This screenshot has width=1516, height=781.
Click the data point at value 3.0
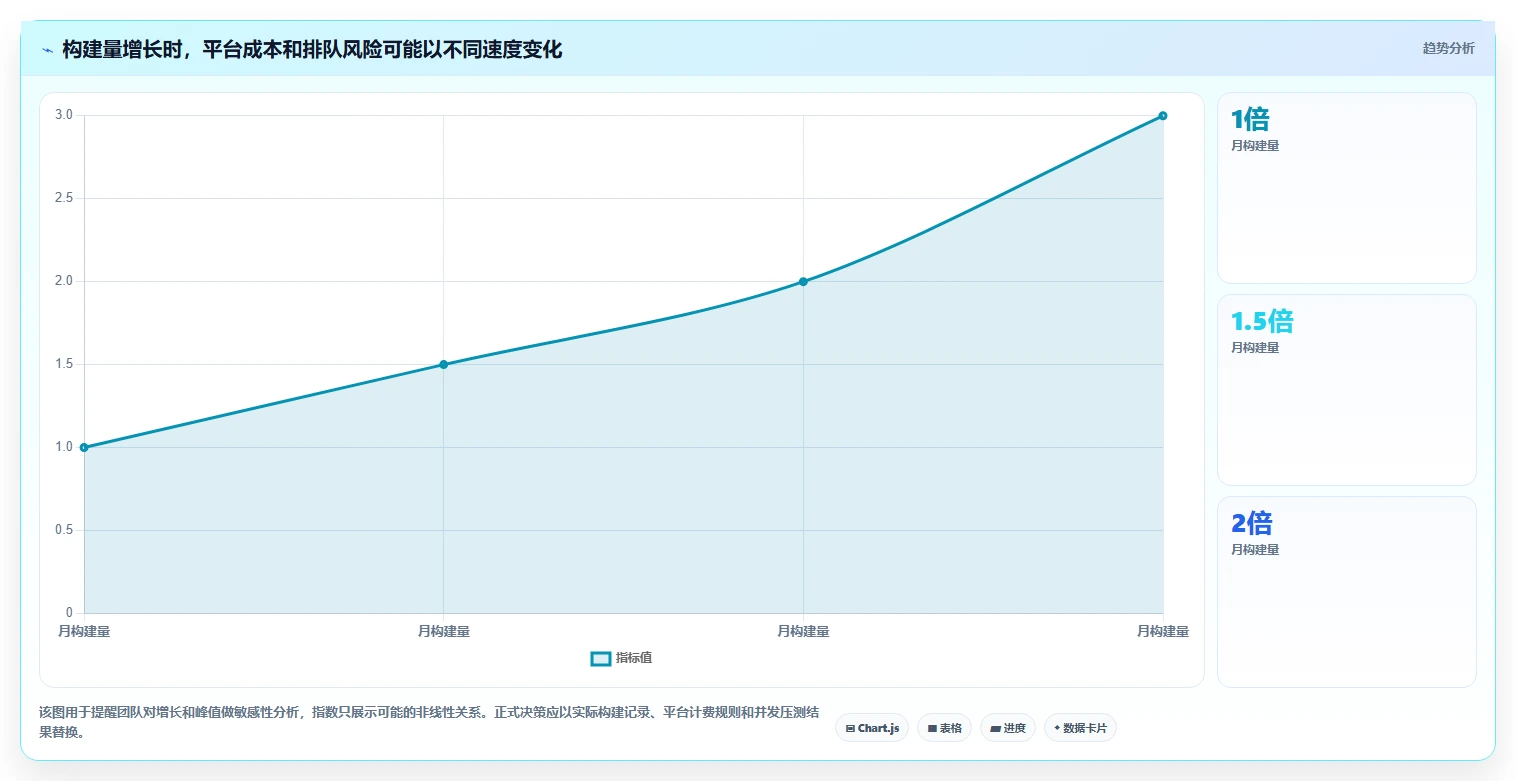click(1163, 115)
